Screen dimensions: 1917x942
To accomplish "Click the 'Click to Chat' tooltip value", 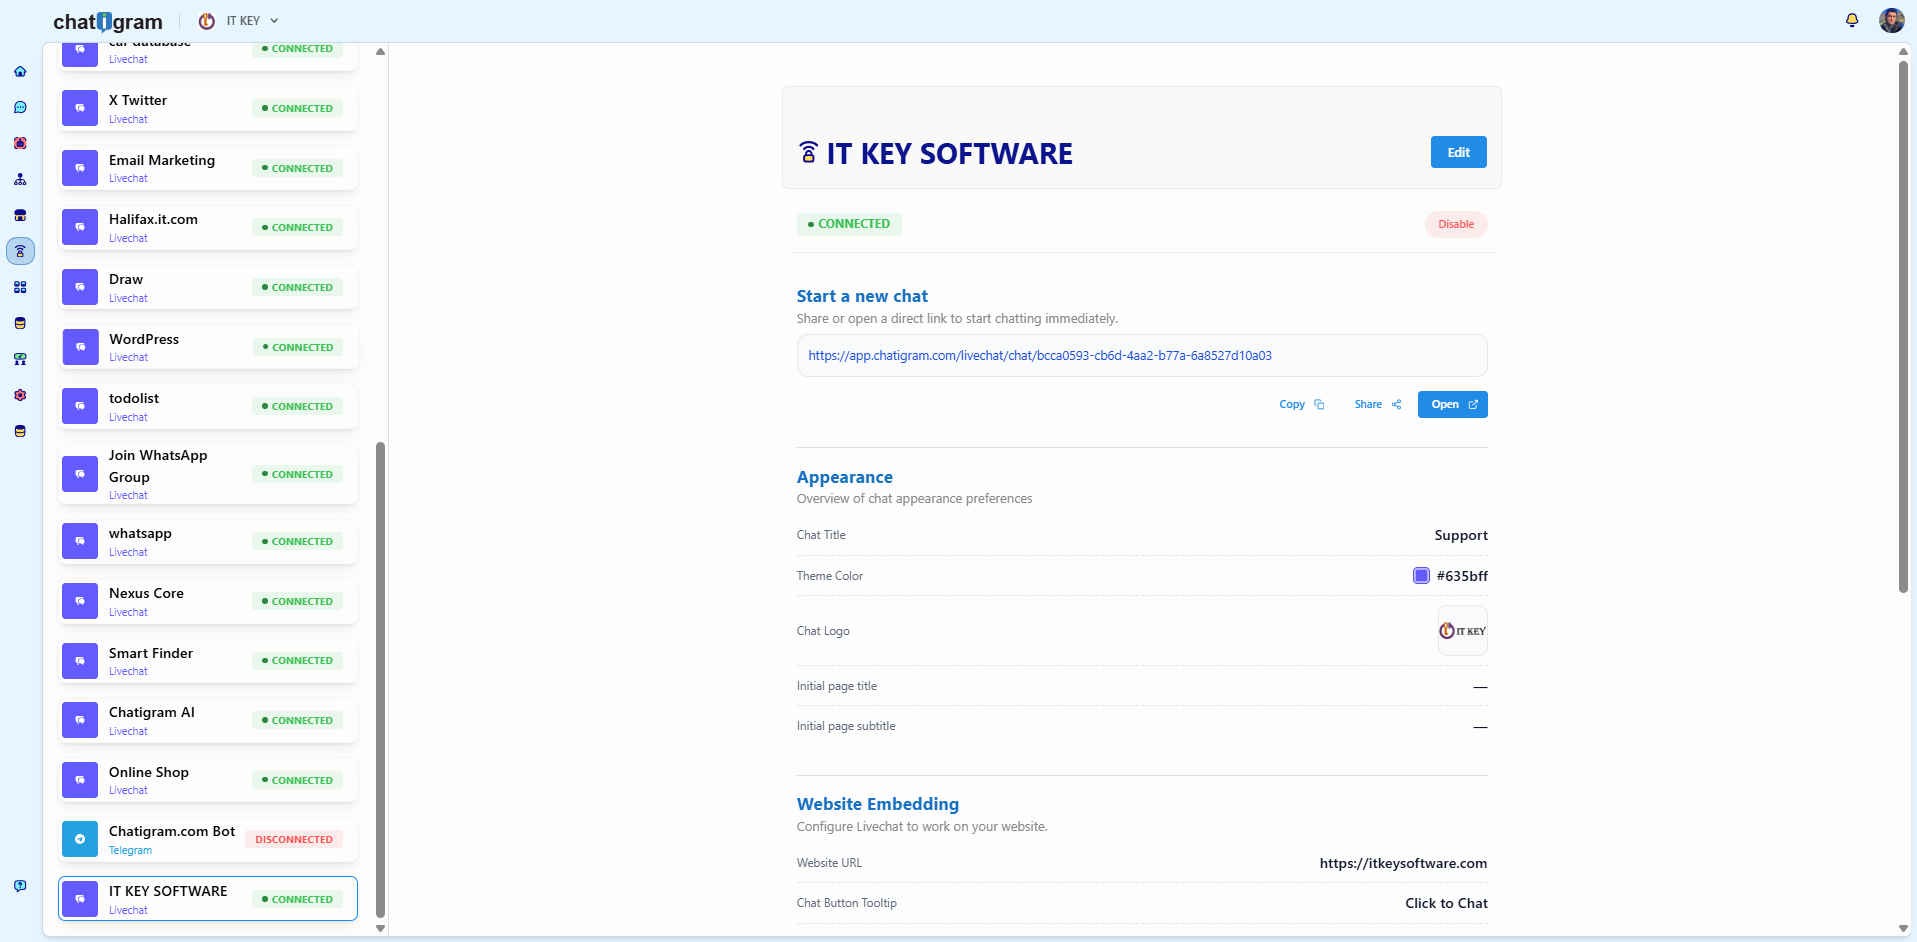I will coord(1446,903).
